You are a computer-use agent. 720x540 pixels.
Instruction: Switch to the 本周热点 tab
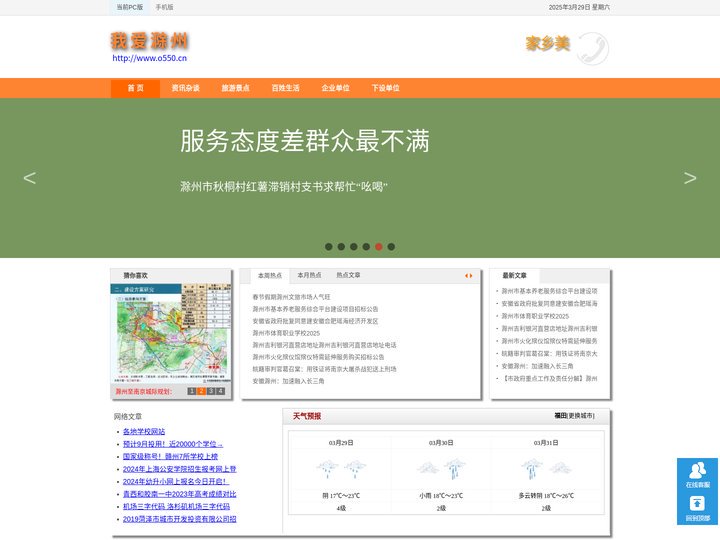[270, 276]
